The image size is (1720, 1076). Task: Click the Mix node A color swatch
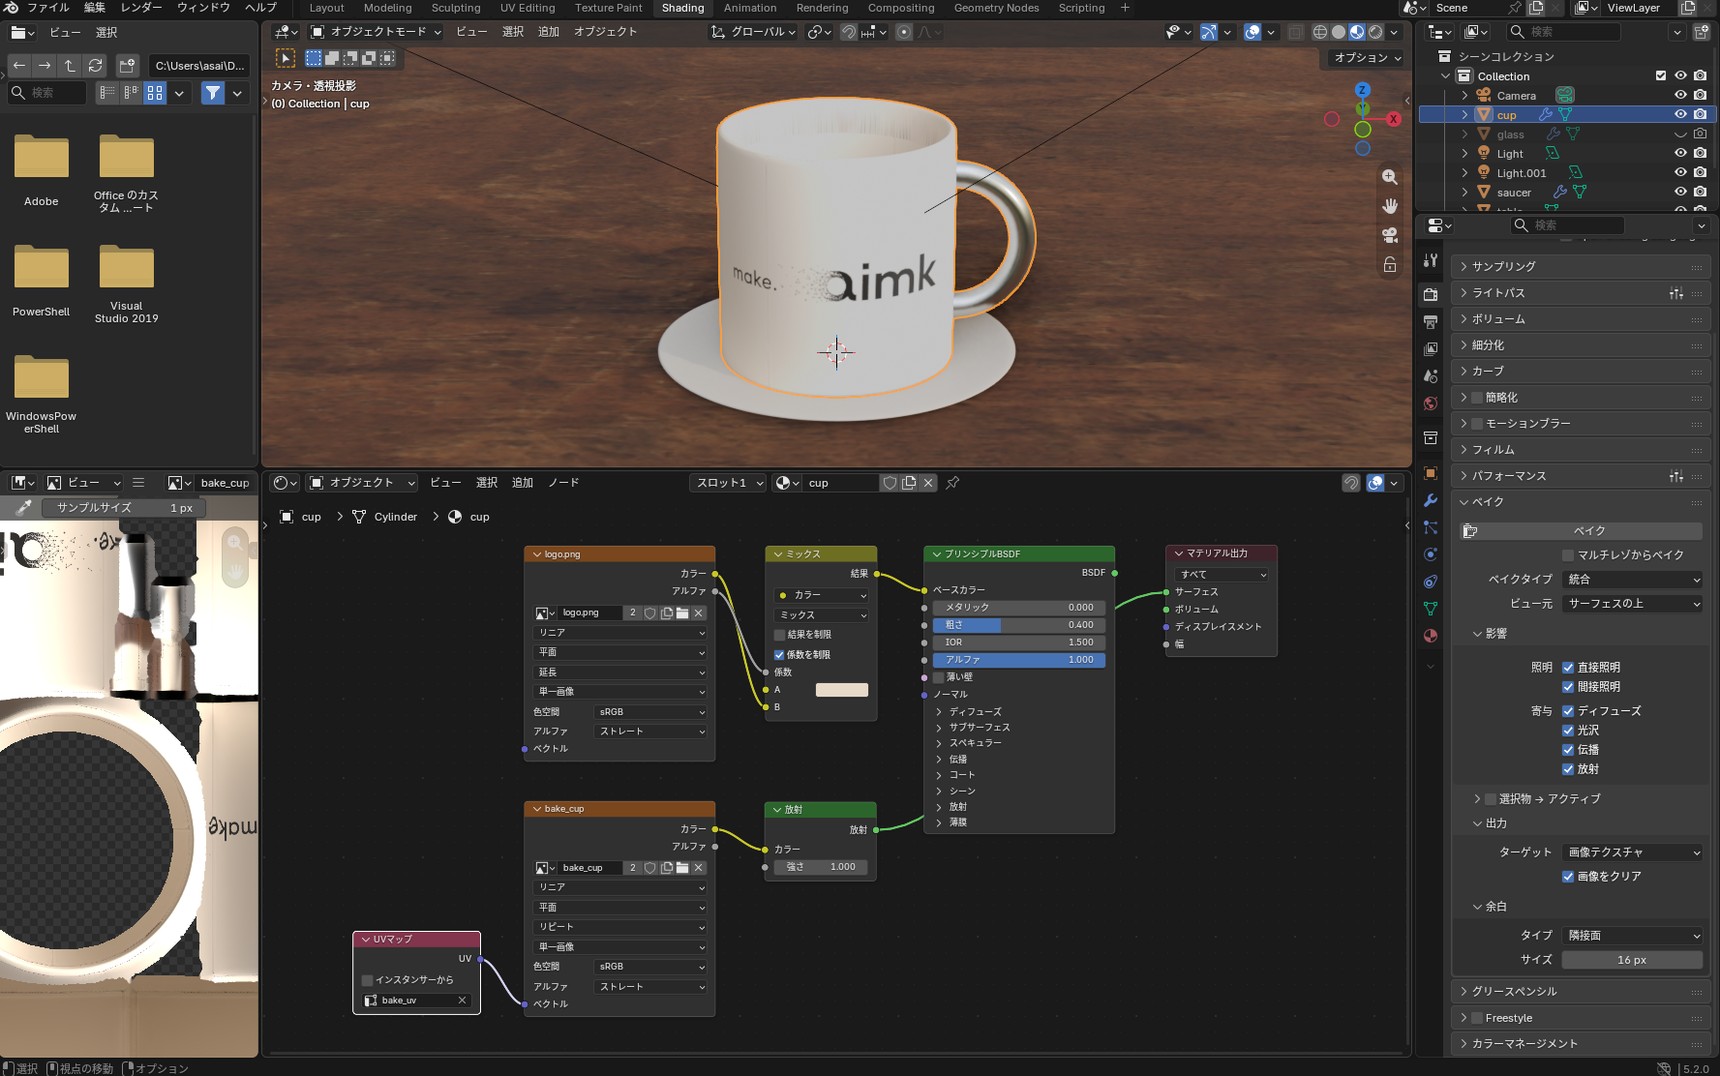click(x=842, y=690)
